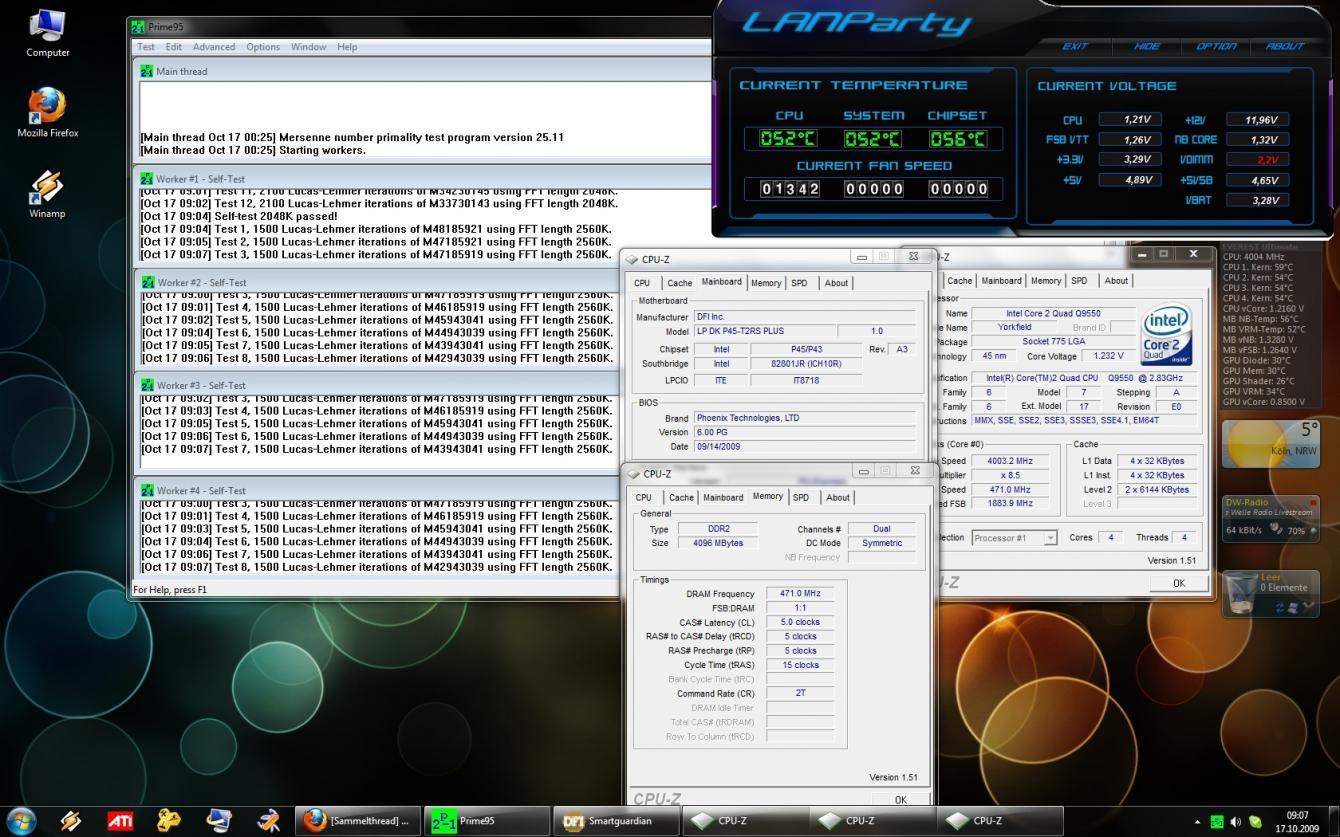Click EXIT on LANParty Smartguardian
This screenshot has width=1340, height=837.
pyautogui.click(x=1075, y=46)
